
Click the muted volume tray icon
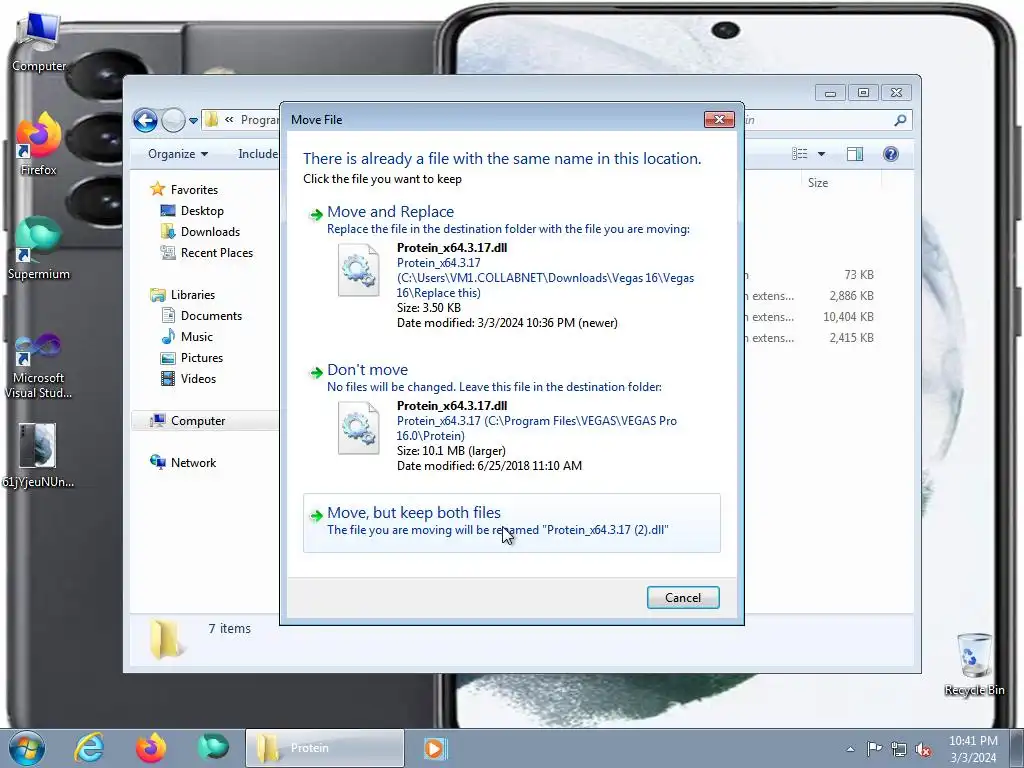(923, 750)
